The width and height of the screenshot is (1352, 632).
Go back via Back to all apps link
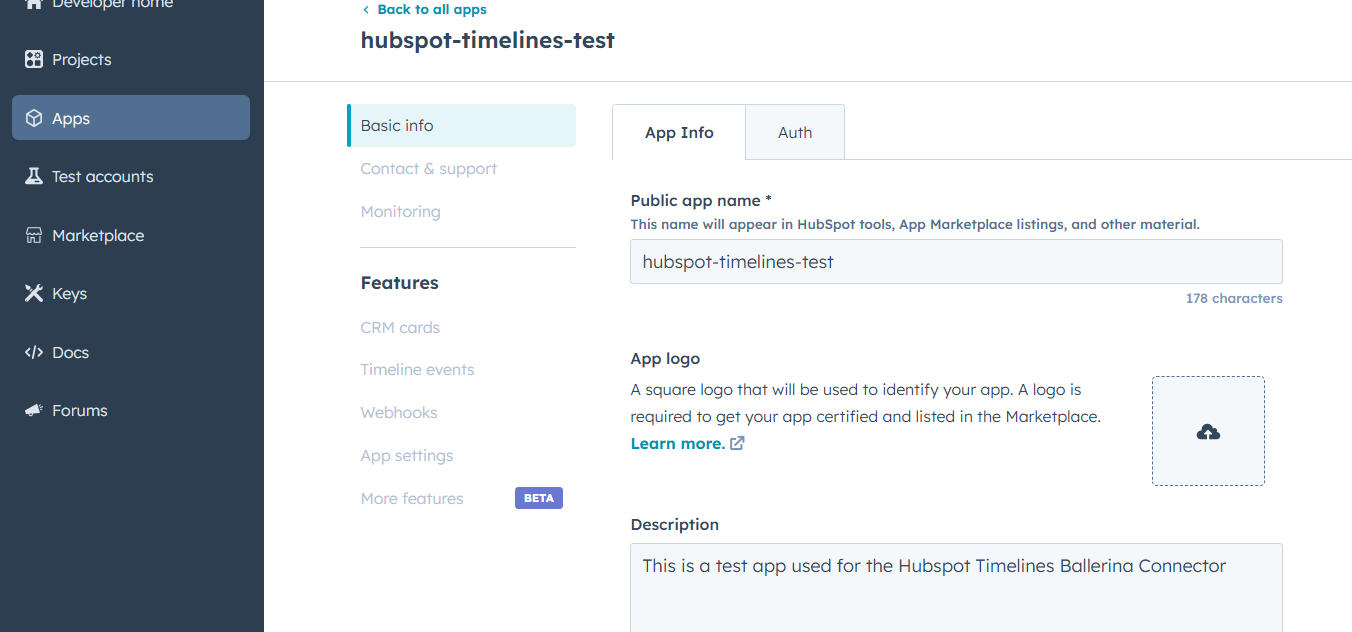pyautogui.click(x=432, y=9)
